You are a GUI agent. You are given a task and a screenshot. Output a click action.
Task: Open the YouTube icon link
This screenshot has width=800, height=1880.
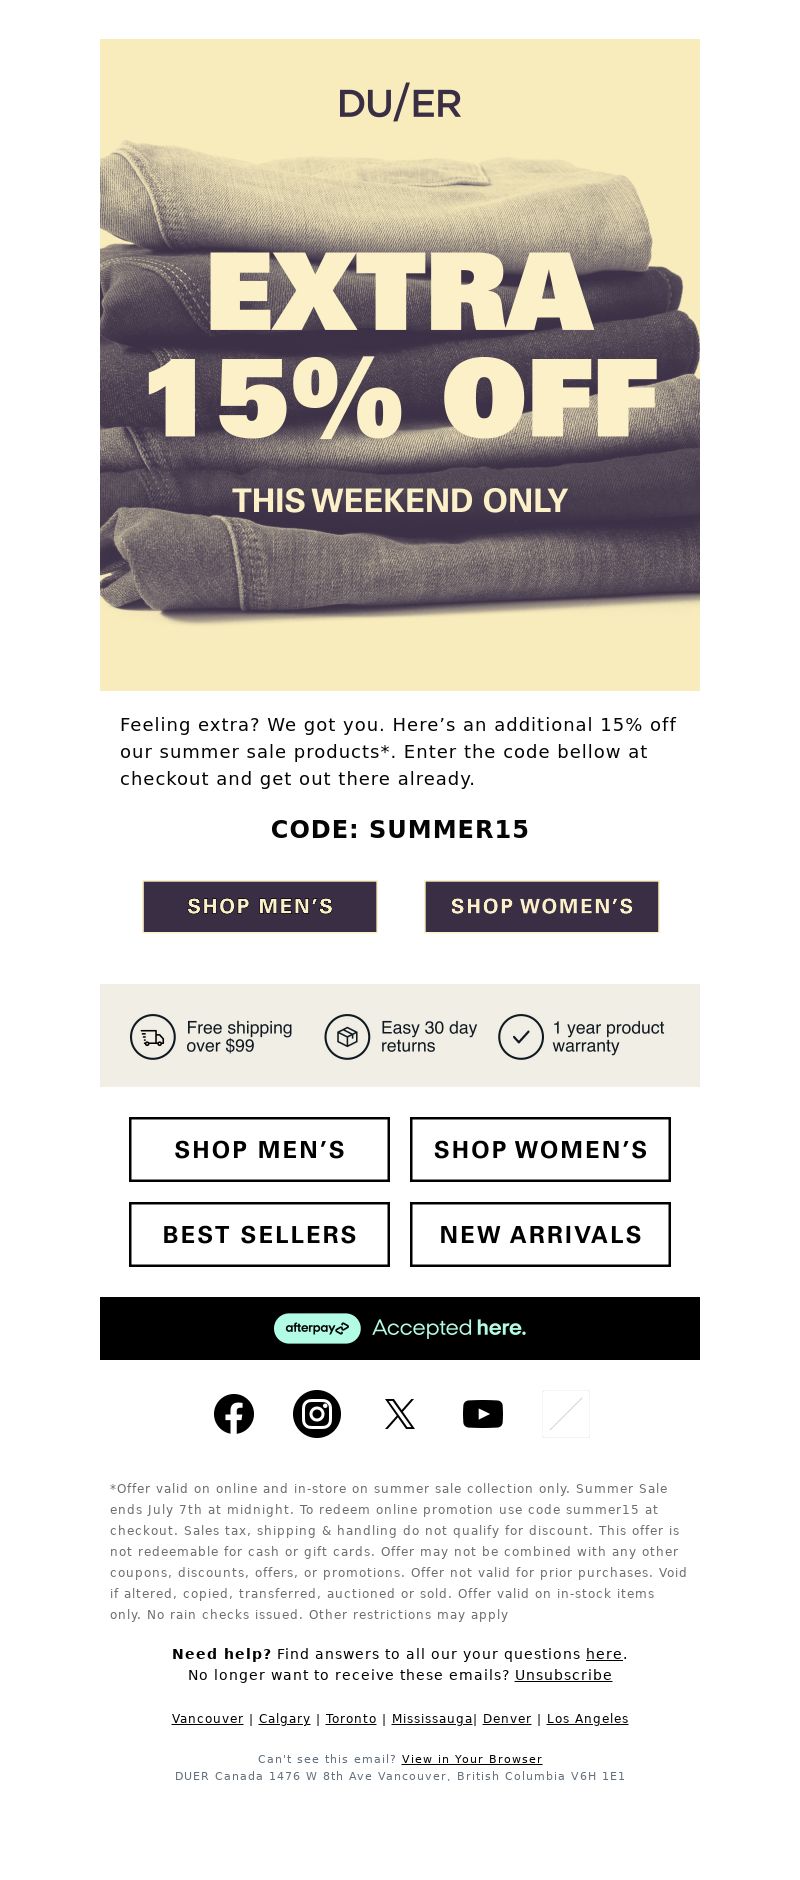483,1414
